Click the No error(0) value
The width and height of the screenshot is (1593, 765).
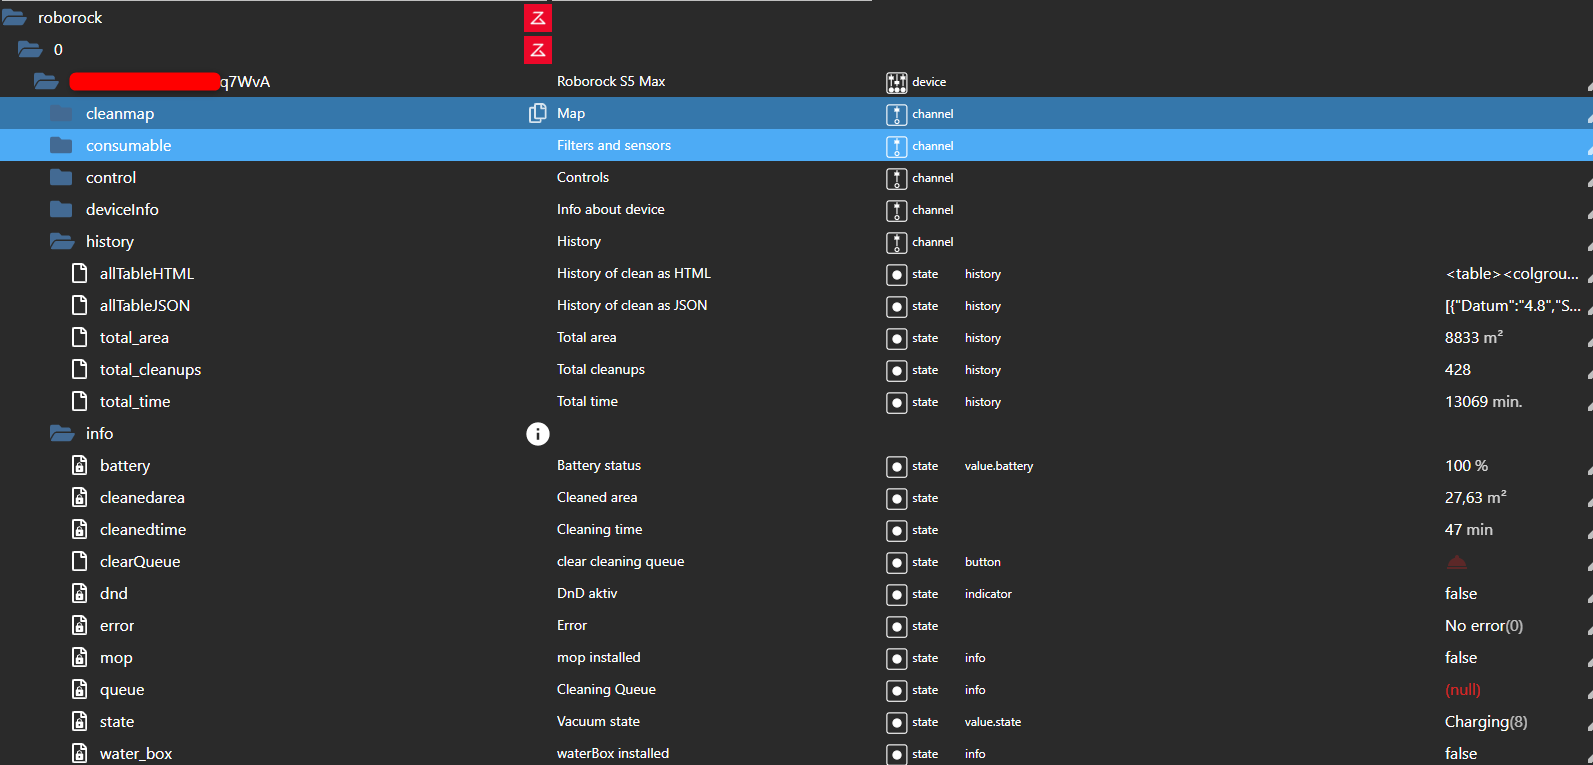point(1484,625)
